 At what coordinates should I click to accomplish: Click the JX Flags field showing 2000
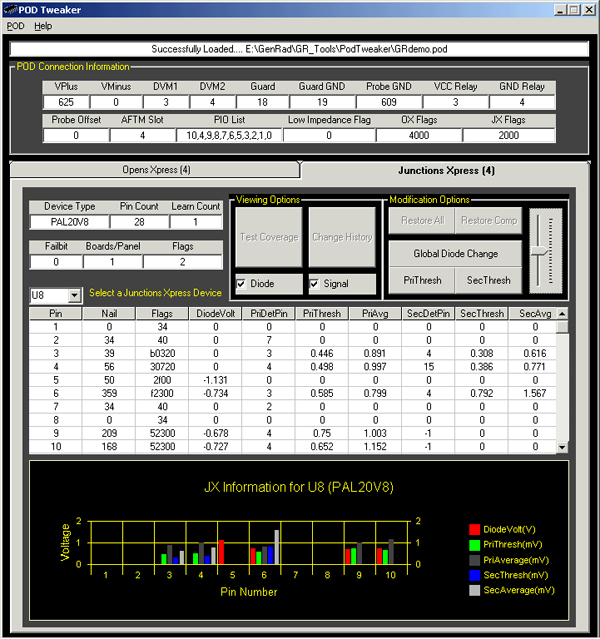tap(509, 135)
